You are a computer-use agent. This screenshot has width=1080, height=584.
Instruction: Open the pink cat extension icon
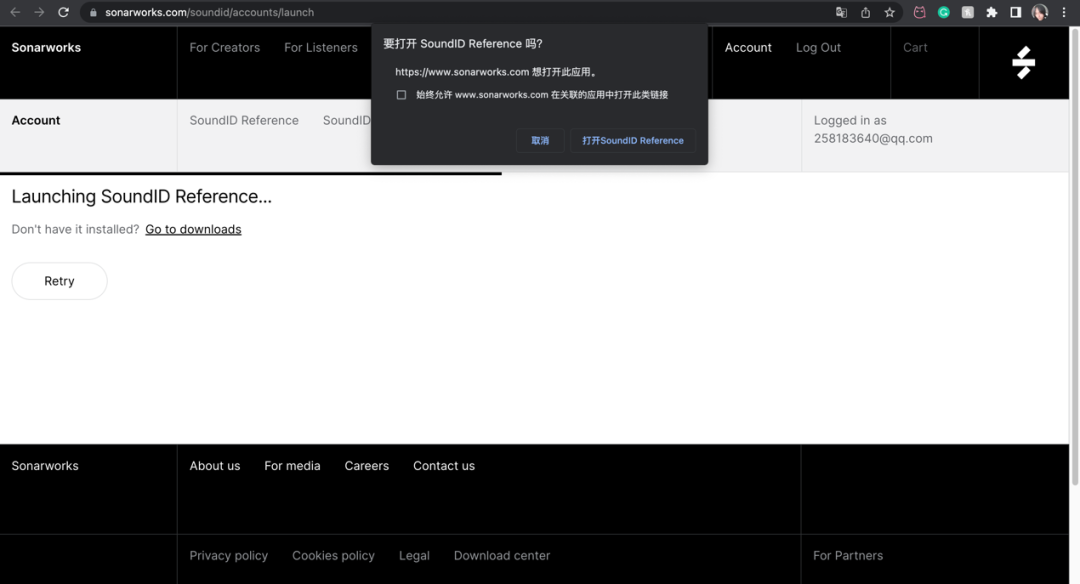click(x=920, y=12)
